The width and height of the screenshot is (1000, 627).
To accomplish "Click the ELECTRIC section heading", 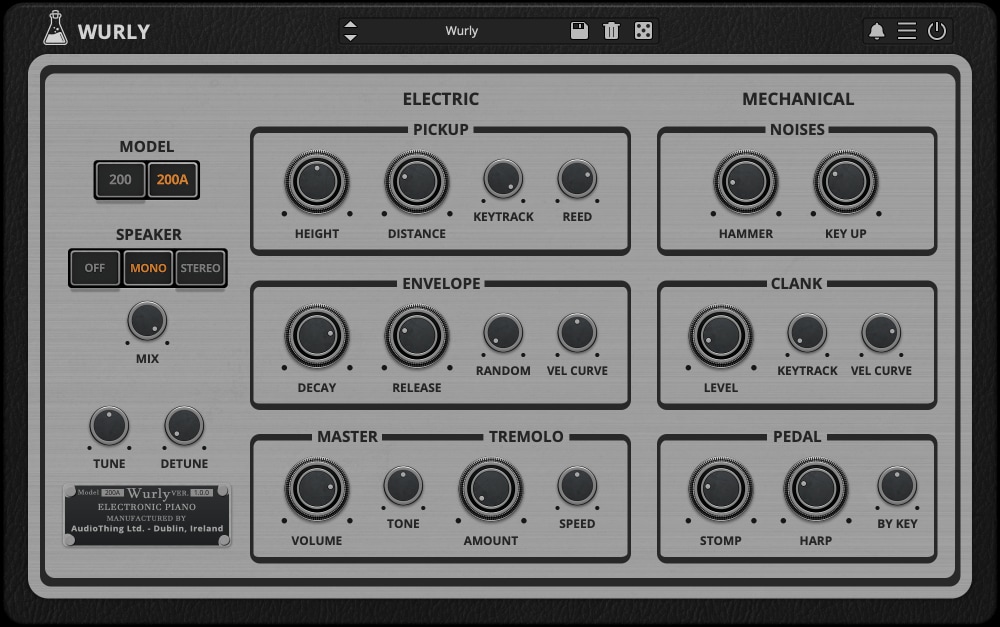I will [x=441, y=99].
